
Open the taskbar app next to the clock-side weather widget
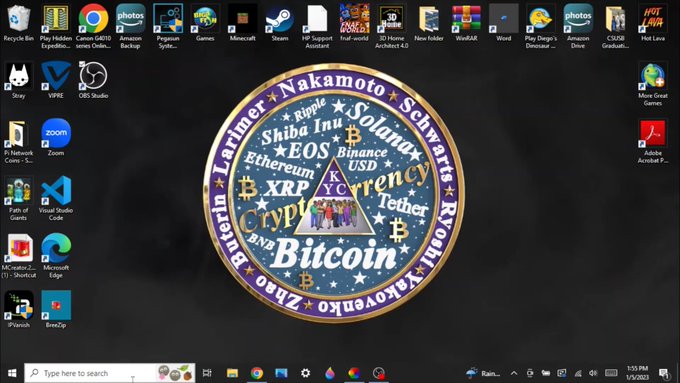[x=379, y=373]
